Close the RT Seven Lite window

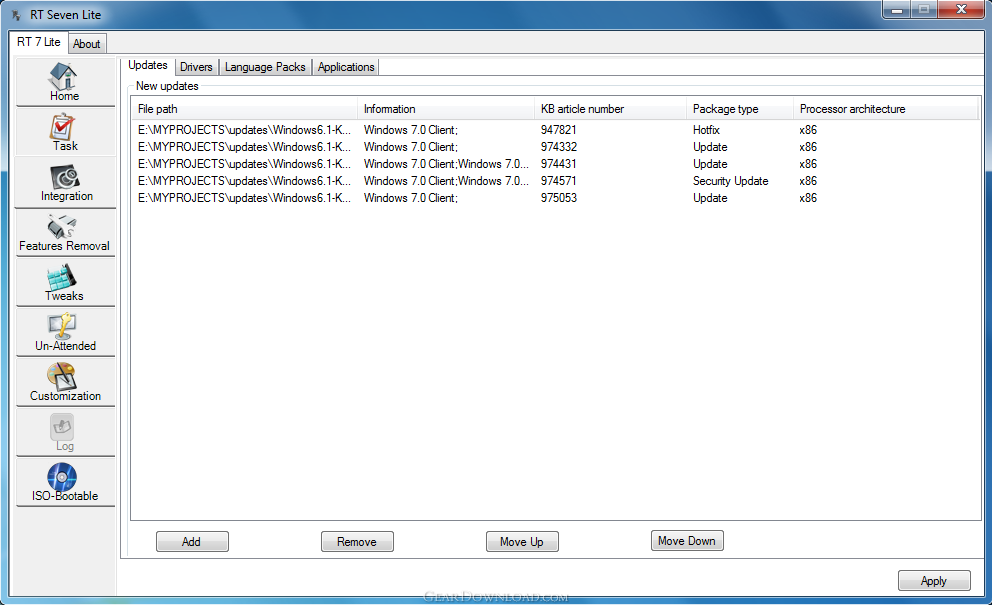click(x=961, y=9)
